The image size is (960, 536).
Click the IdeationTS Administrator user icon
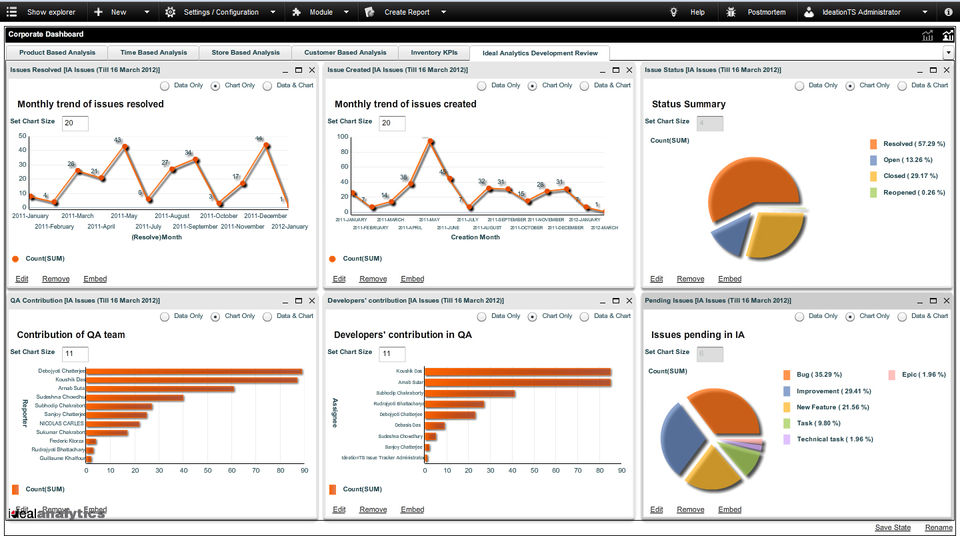(809, 12)
